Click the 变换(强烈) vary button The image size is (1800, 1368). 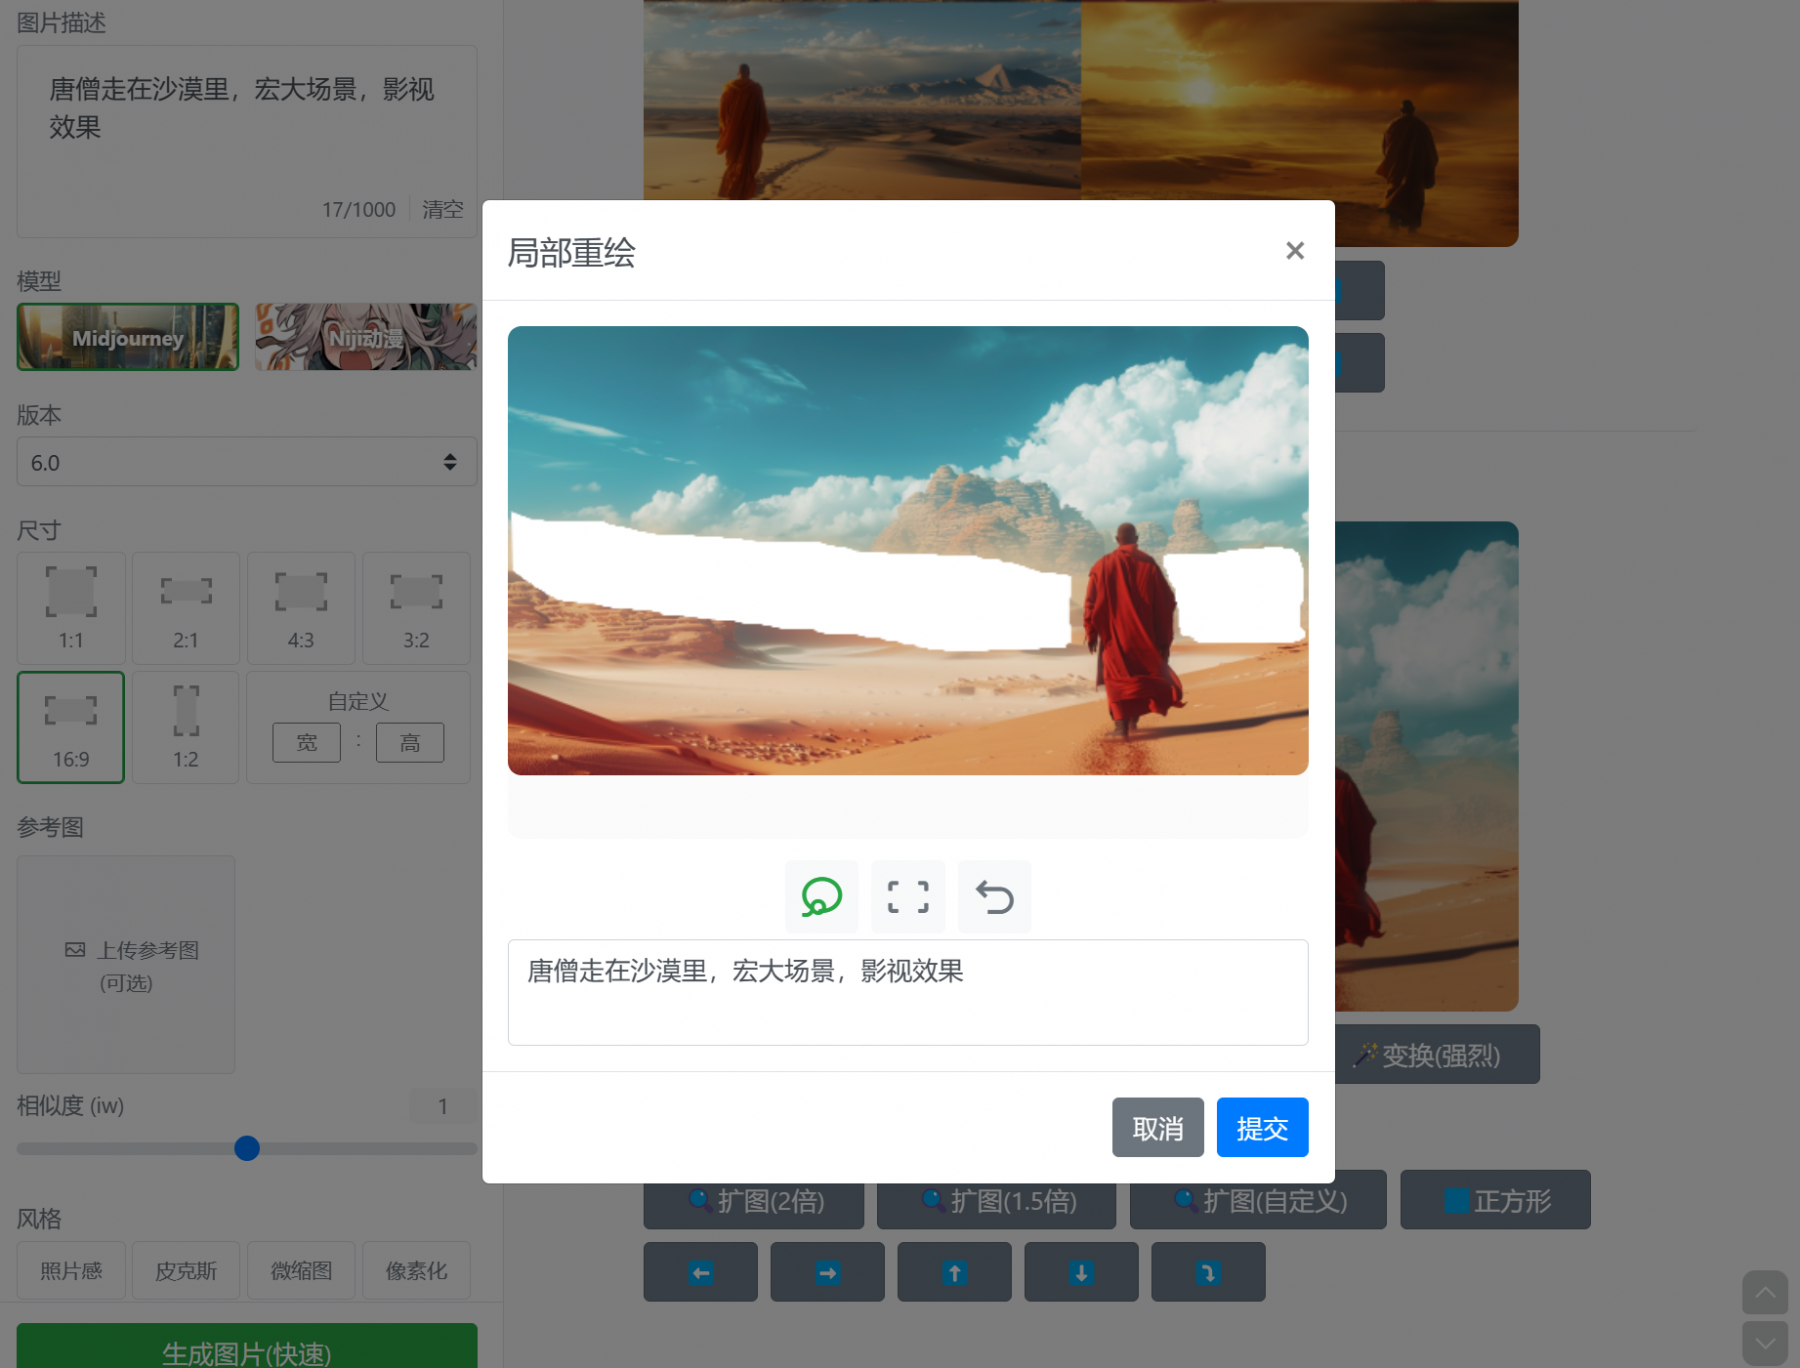tap(1437, 1055)
